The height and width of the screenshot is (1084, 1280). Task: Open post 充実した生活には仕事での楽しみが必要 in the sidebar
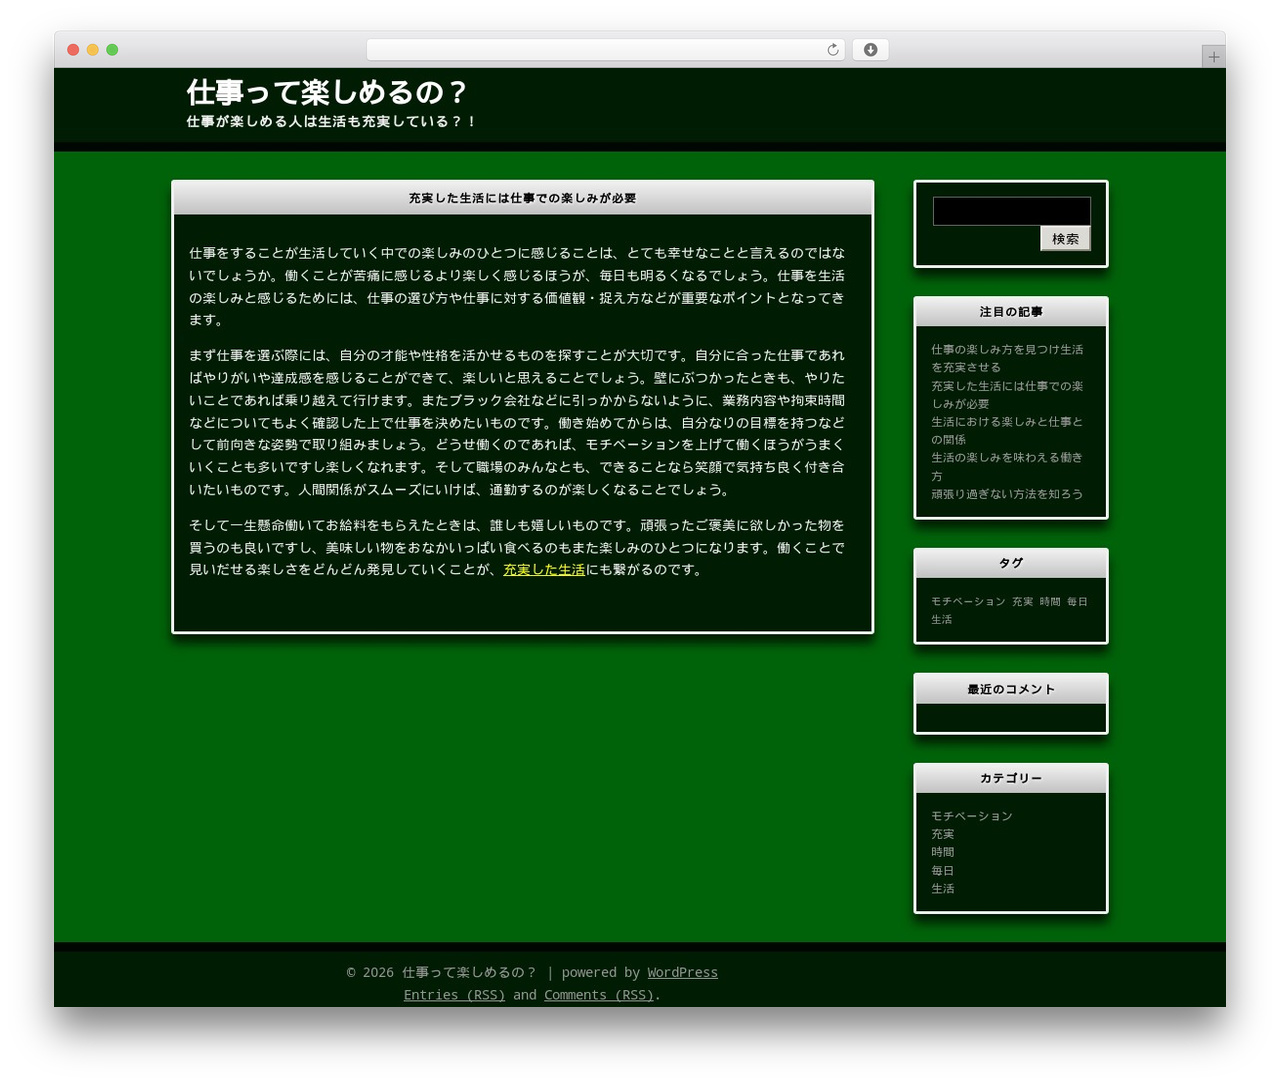tap(1007, 395)
